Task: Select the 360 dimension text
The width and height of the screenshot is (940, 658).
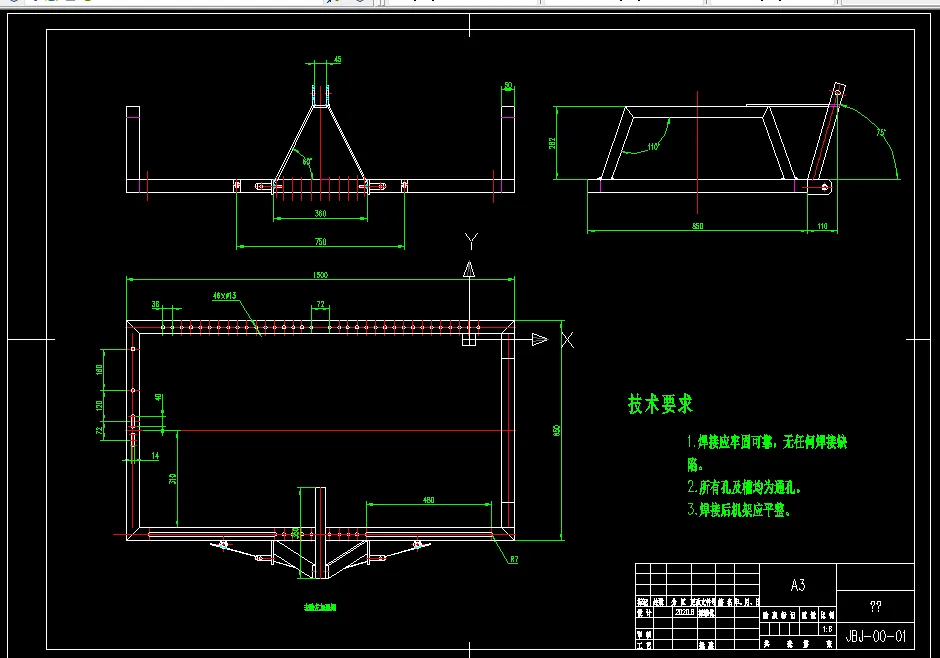Action: 321,213
